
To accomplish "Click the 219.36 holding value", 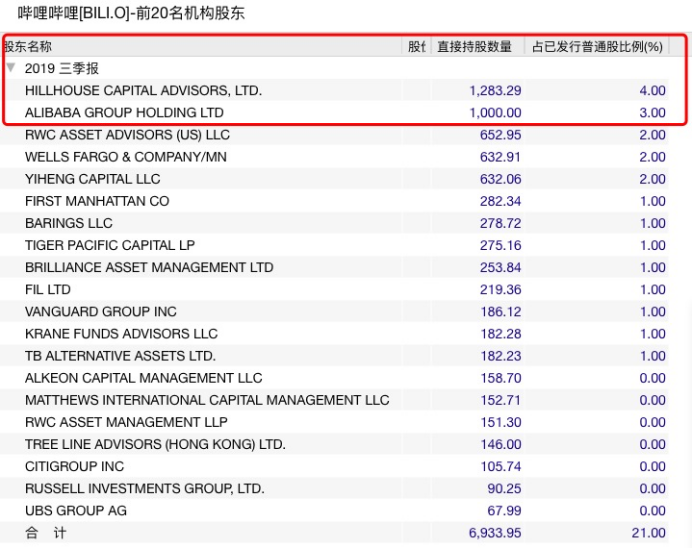I will pos(500,289).
